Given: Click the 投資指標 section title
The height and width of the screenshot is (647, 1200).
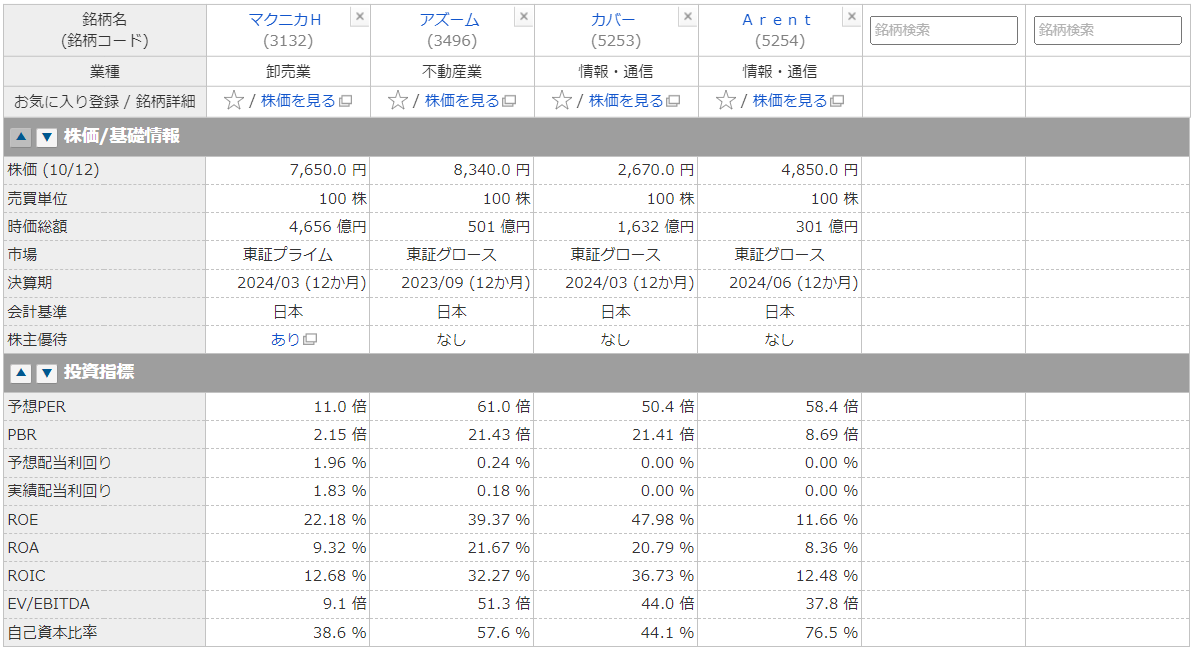Looking at the screenshot, I should (x=99, y=372).
